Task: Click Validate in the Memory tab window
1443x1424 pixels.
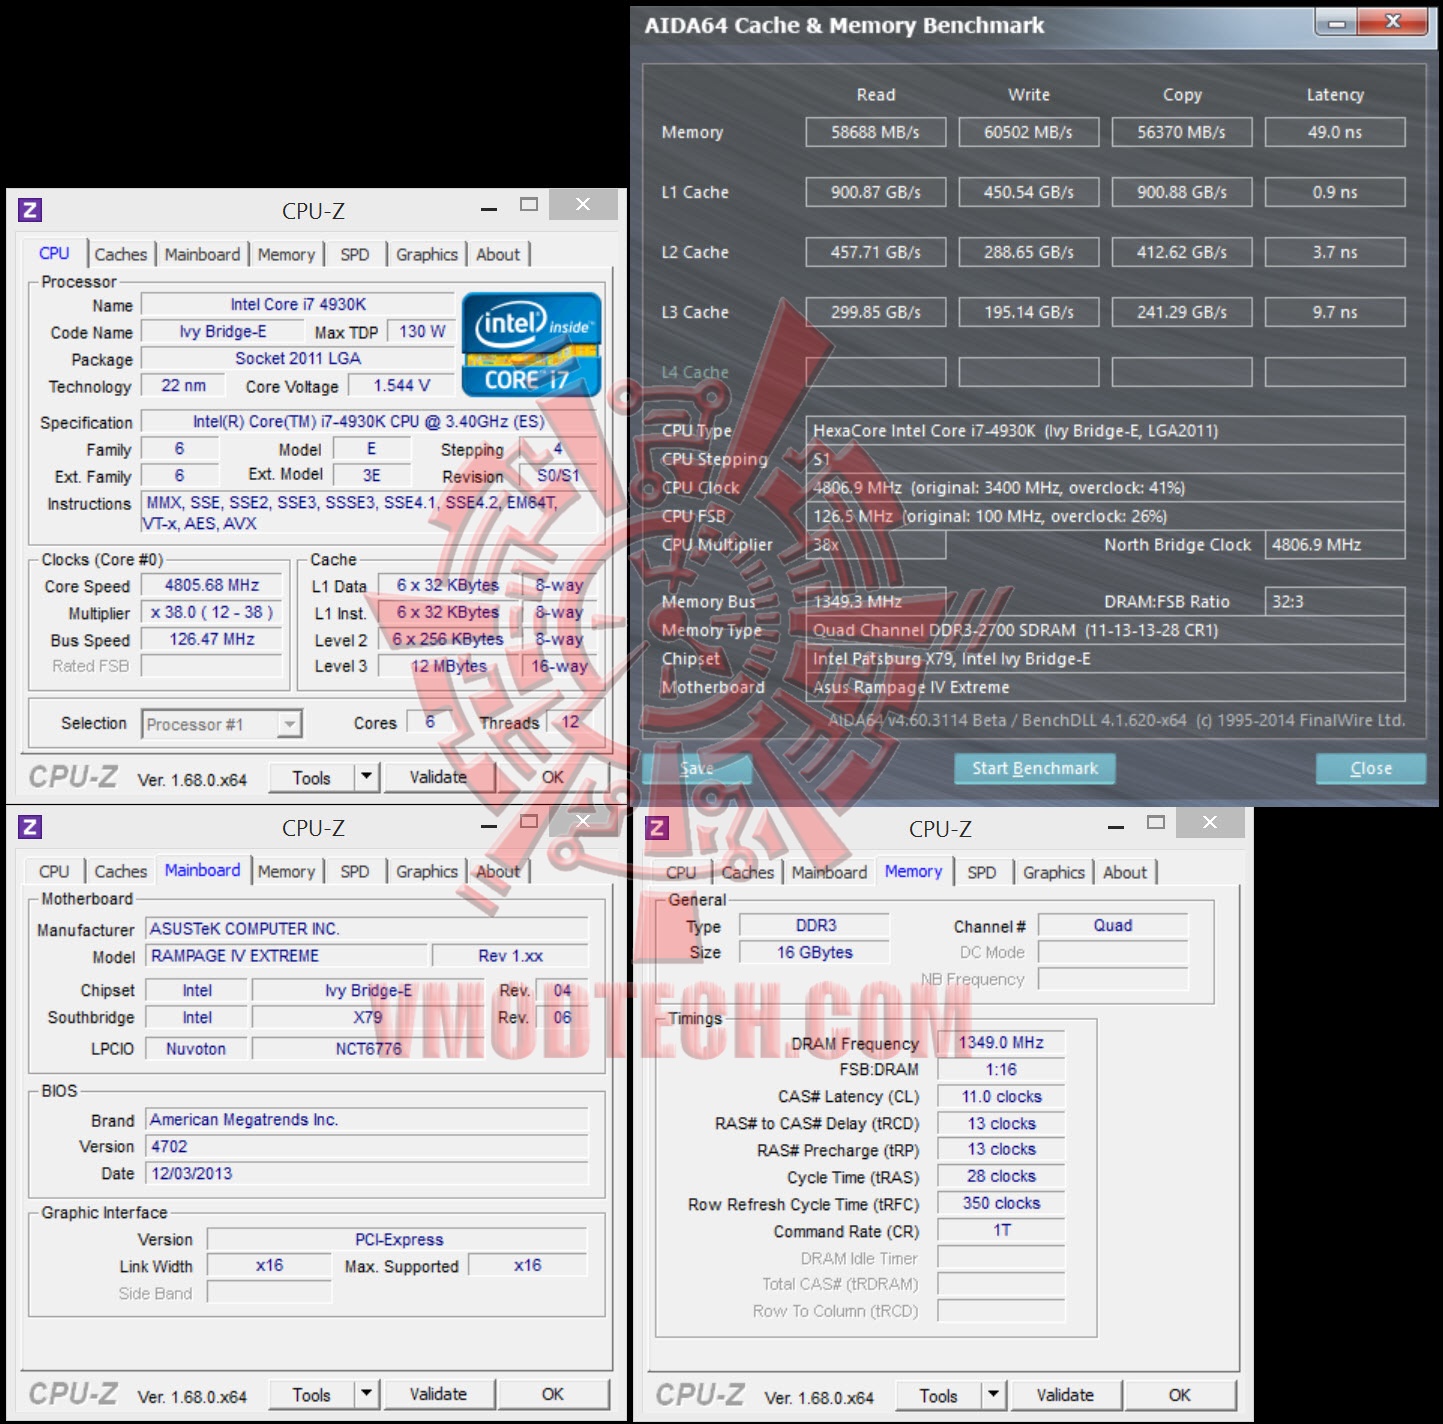Action: [x=1065, y=1395]
